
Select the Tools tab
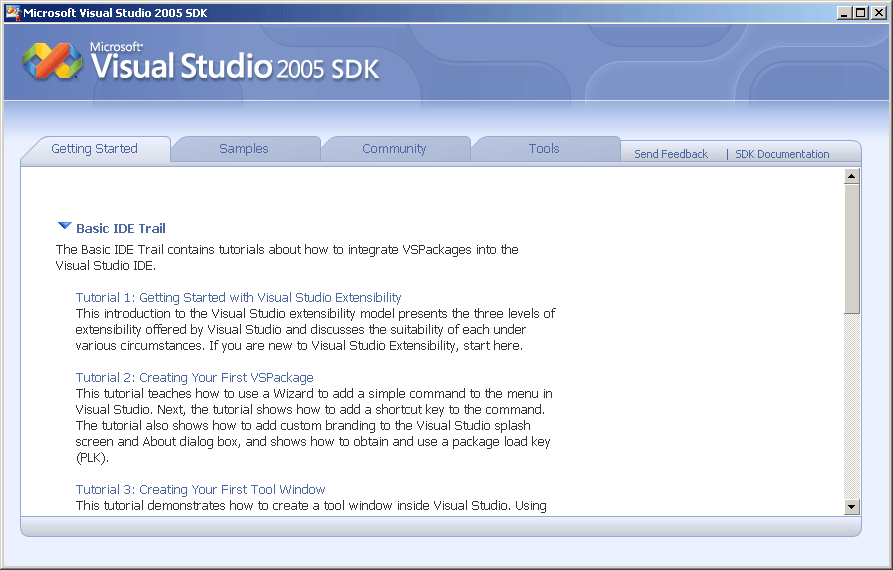point(544,149)
